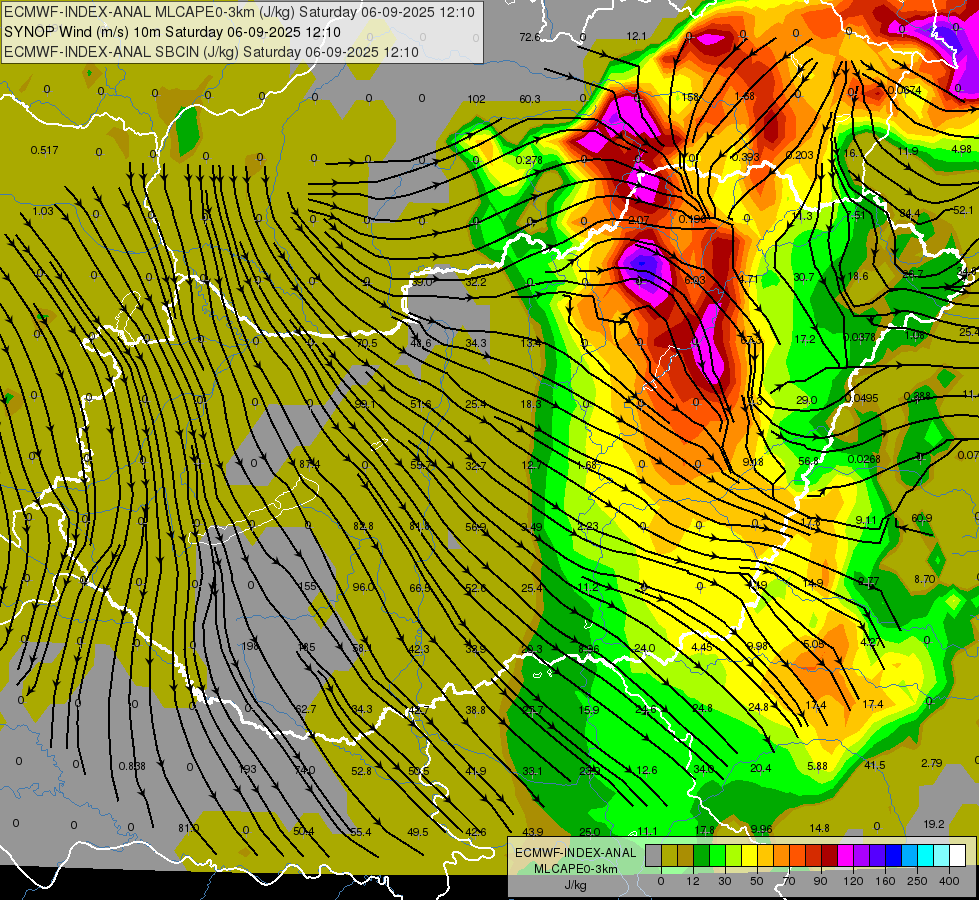This screenshot has height=900, width=979.
Task: Click the legend tick value 120
Action: coord(853,881)
